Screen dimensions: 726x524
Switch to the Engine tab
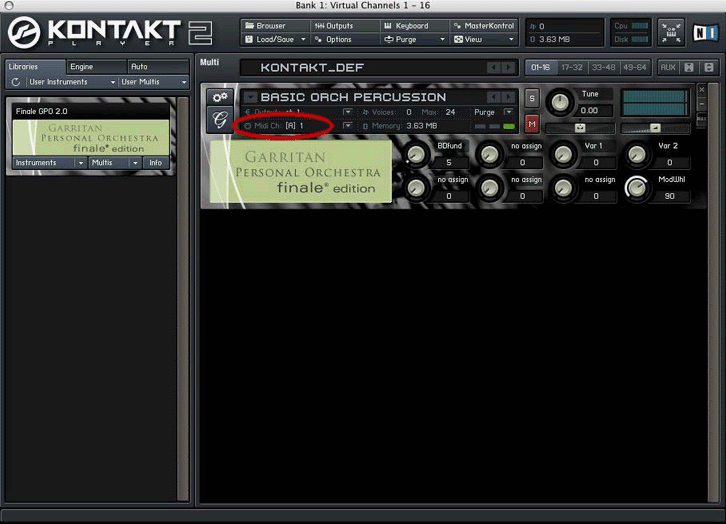click(x=97, y=67)
